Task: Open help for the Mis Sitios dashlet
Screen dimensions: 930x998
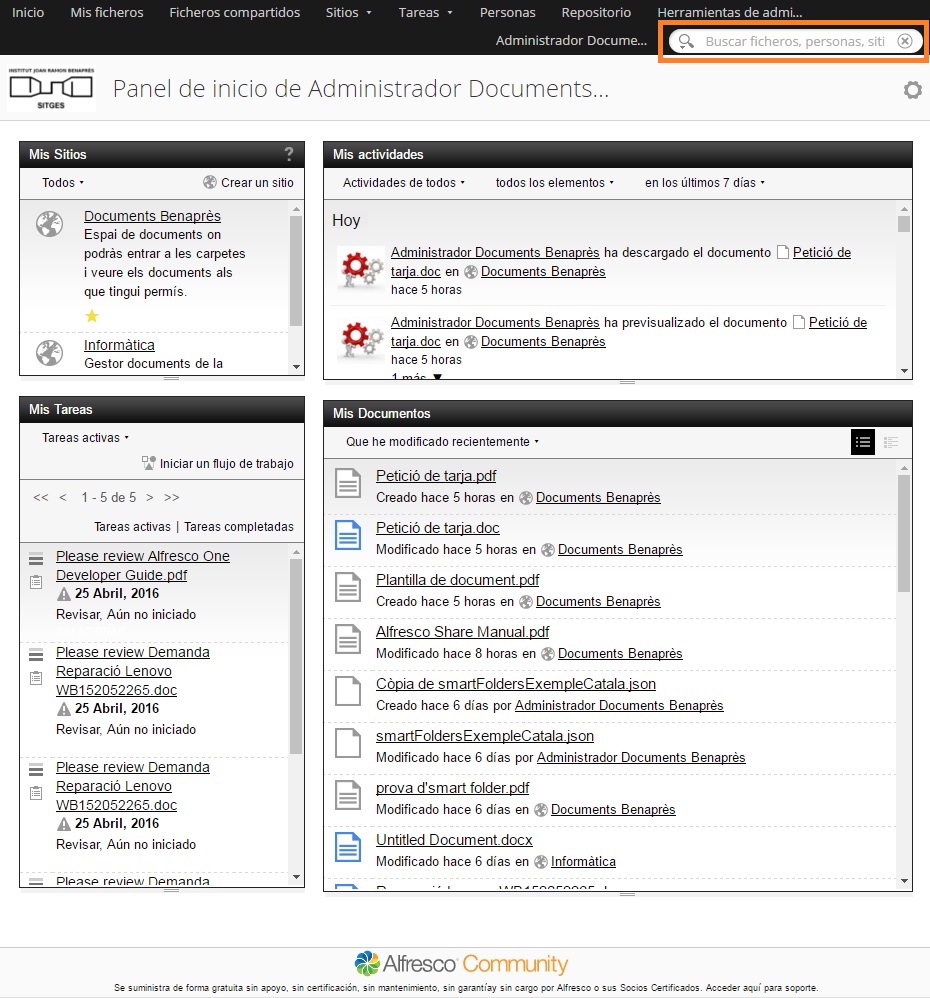Action: coord(289,154)
